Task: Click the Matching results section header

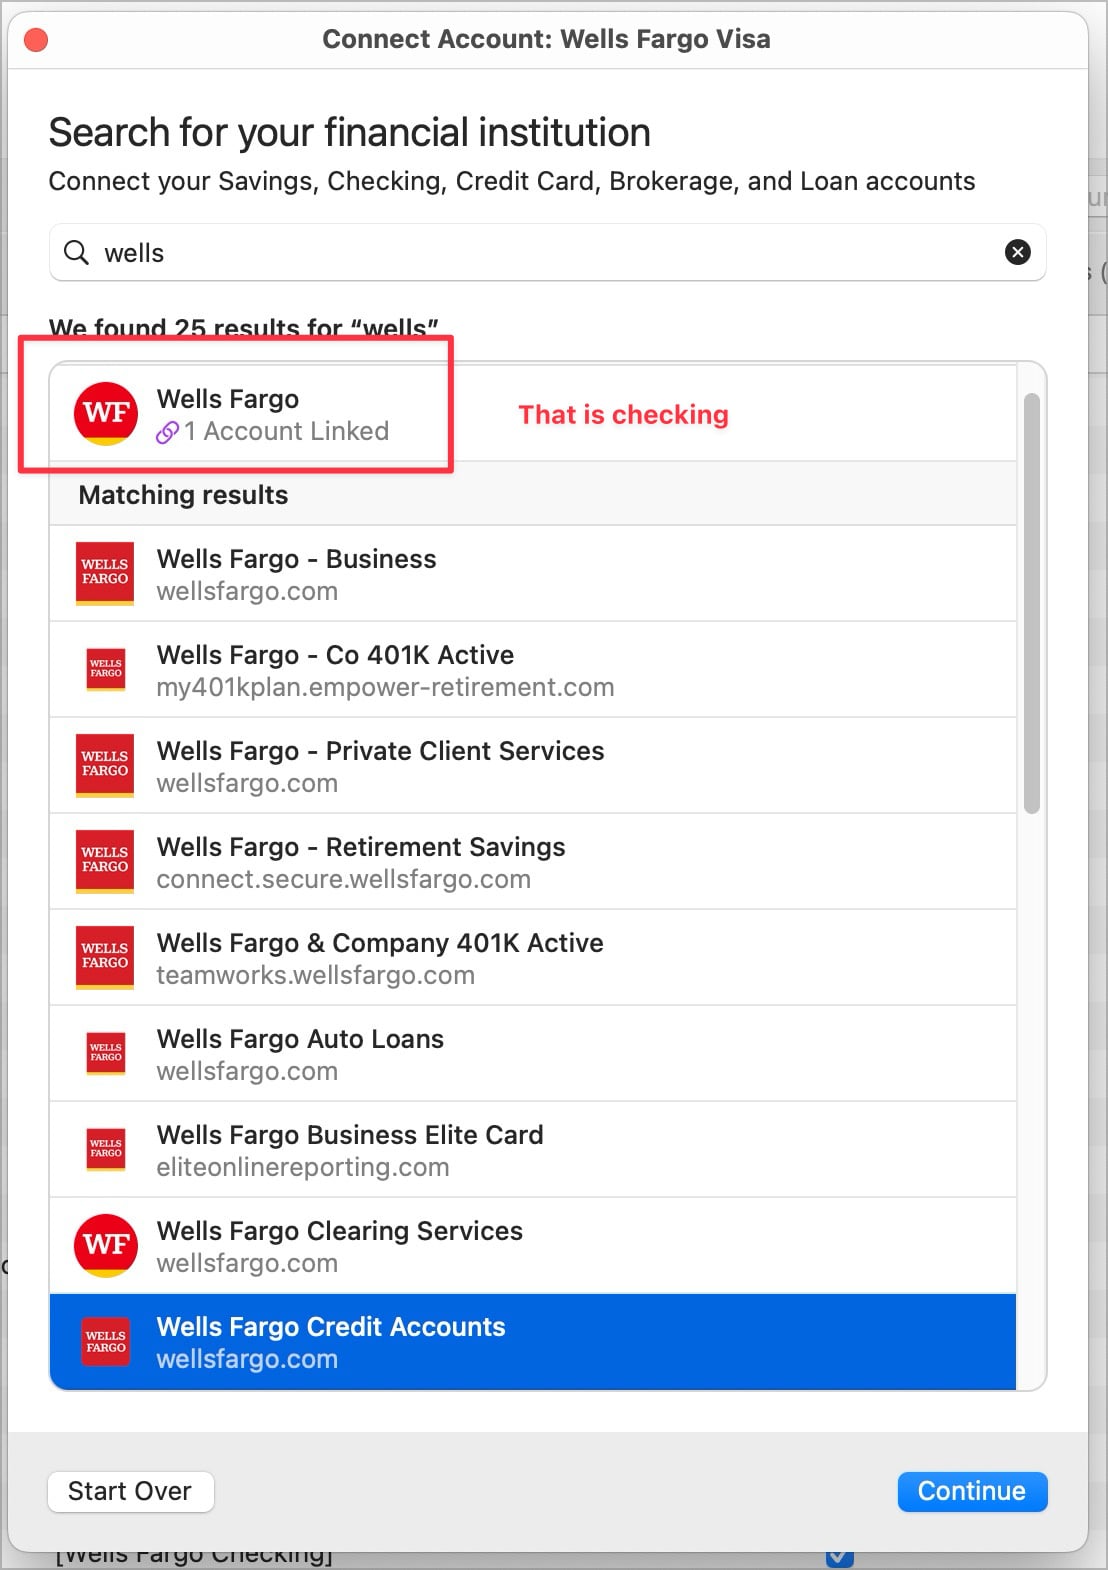Action: (x=533, y=495)
